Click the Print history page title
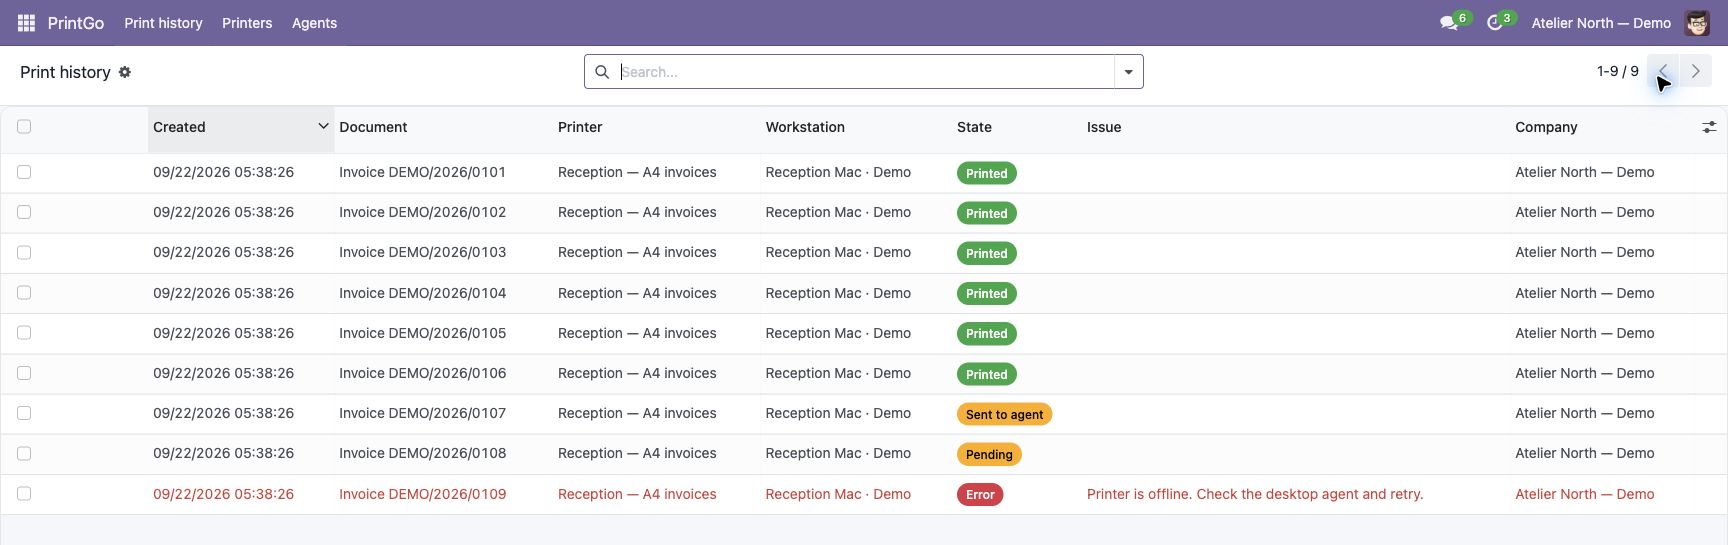Image resolution: width=1728 pixels, height=545 pixels. click(65, 72)
